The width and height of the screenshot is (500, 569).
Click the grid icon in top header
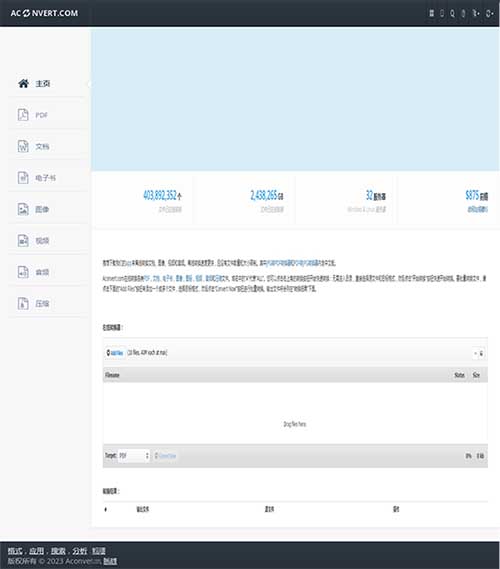(431, 13)
